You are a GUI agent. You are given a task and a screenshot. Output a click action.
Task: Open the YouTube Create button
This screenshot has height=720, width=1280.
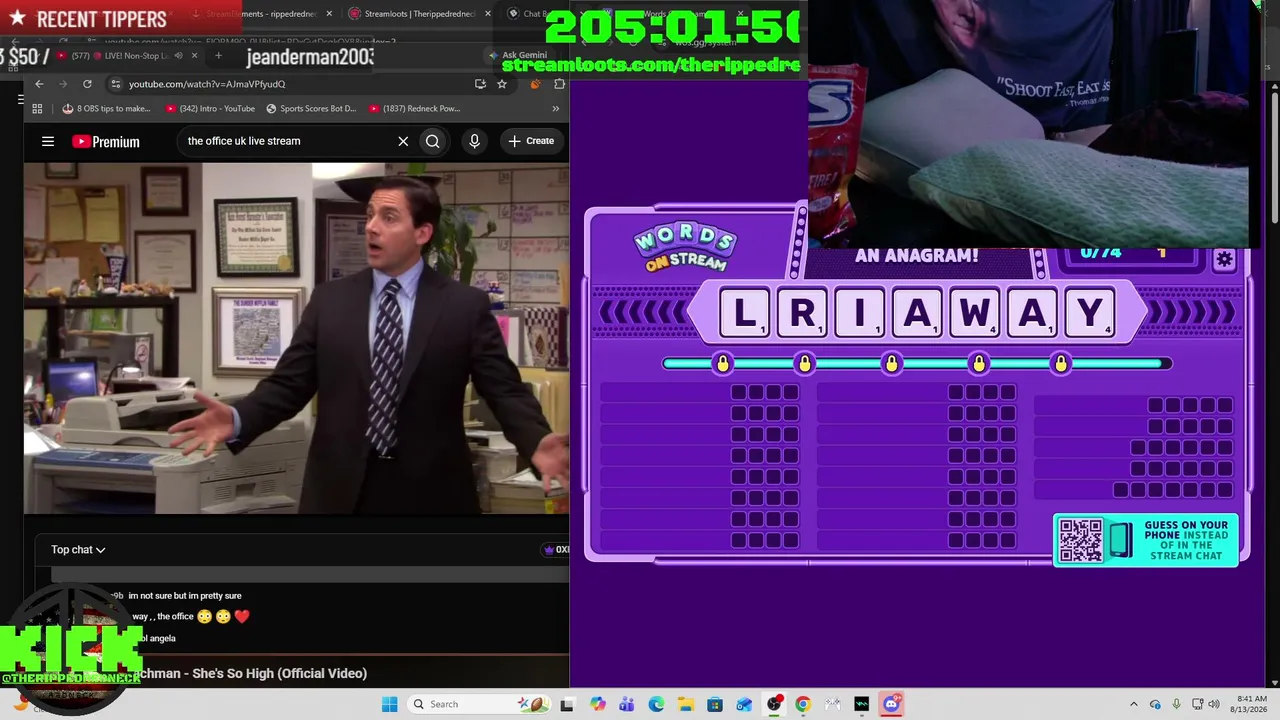[x=530, y=141]
